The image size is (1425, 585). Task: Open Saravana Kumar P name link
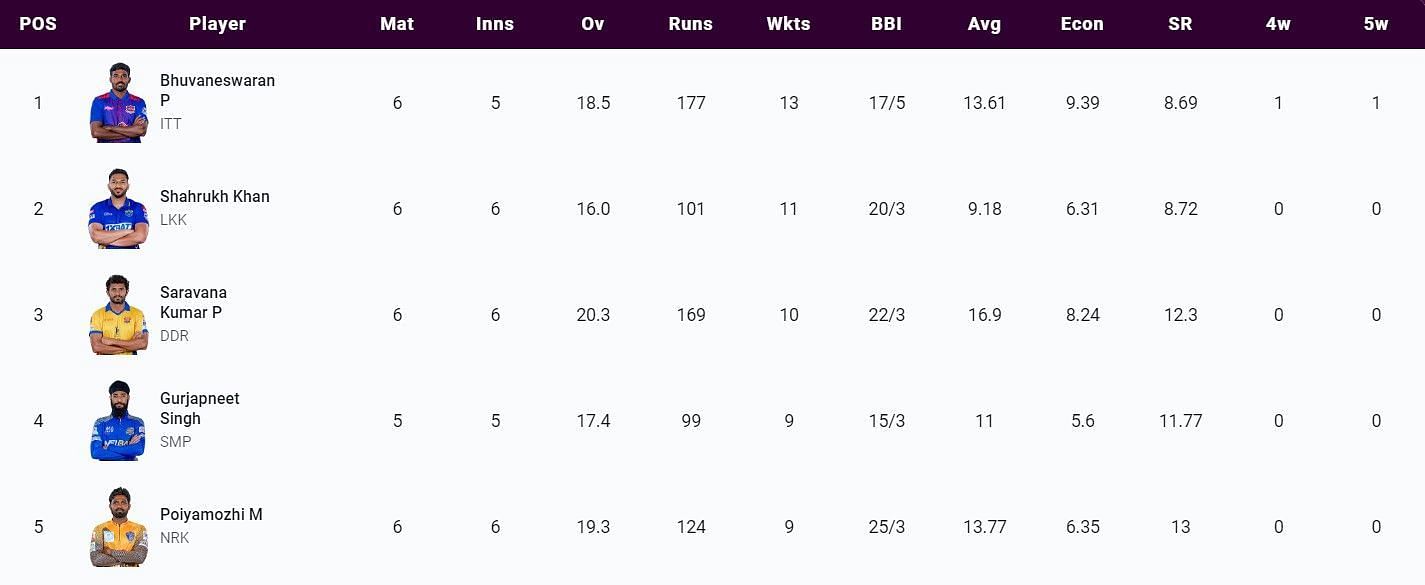click(x=193, y=302)
